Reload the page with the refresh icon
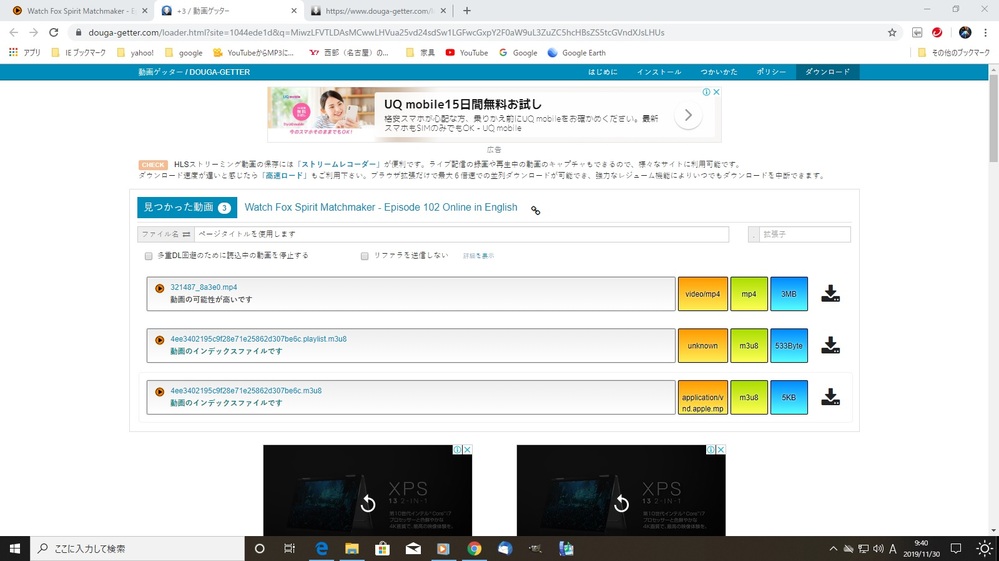The image size is (999, 561). [53, 32]
